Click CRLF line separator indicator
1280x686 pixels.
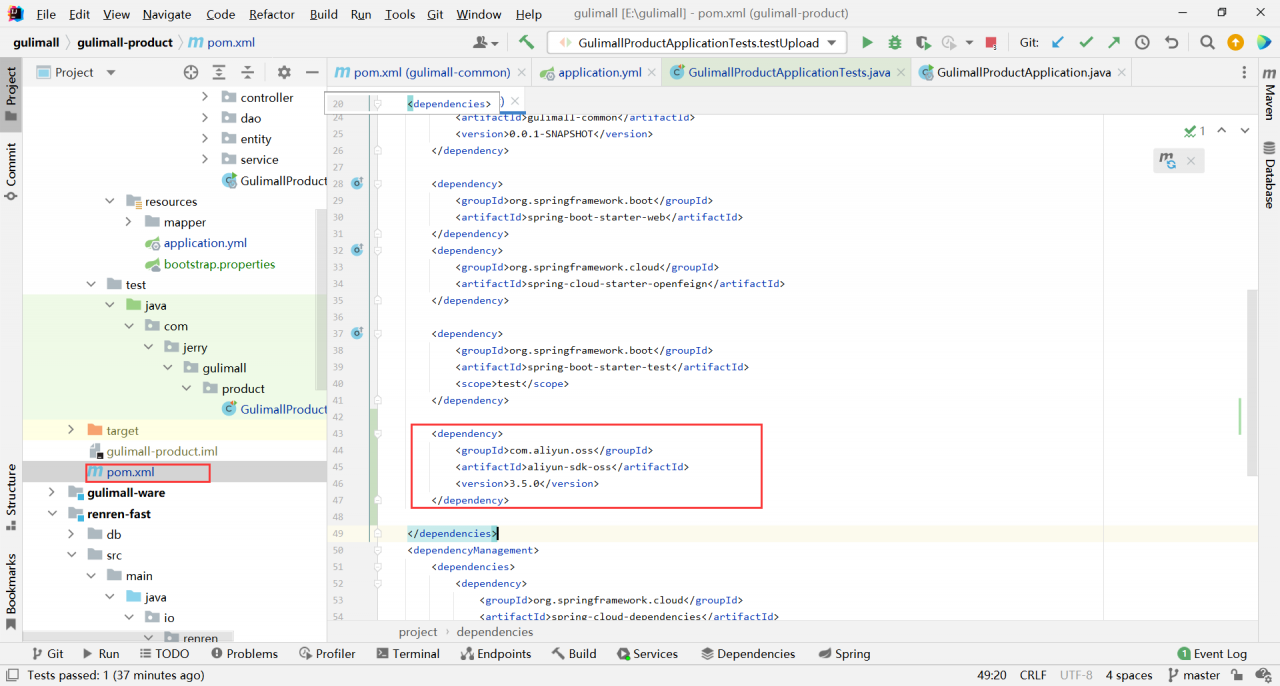[x=1032, y=675]
